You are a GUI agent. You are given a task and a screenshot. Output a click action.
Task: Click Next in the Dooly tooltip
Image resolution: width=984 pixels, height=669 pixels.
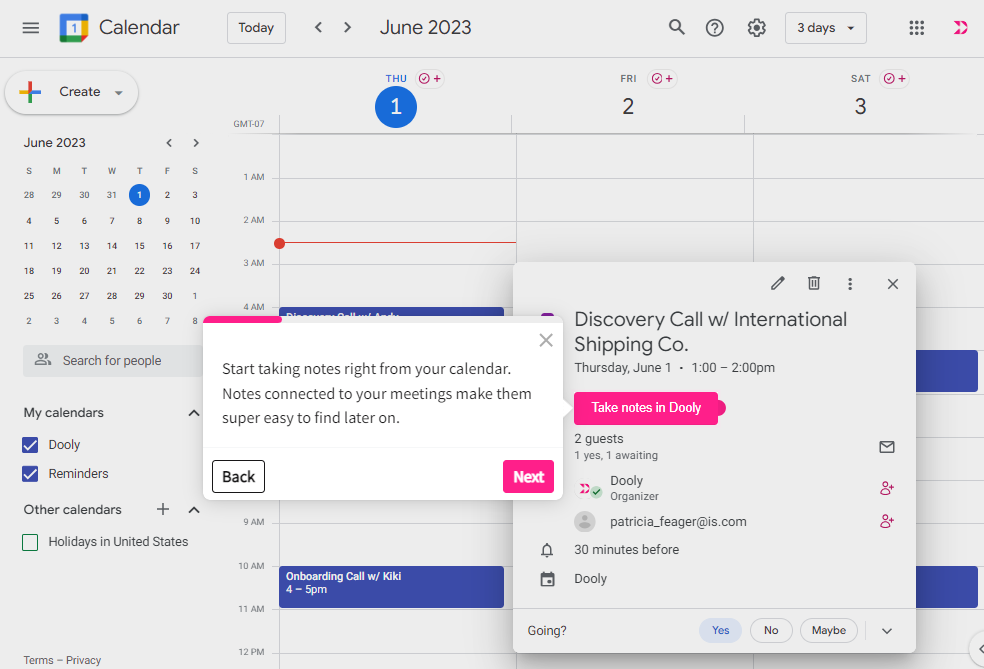click(528, 476)
